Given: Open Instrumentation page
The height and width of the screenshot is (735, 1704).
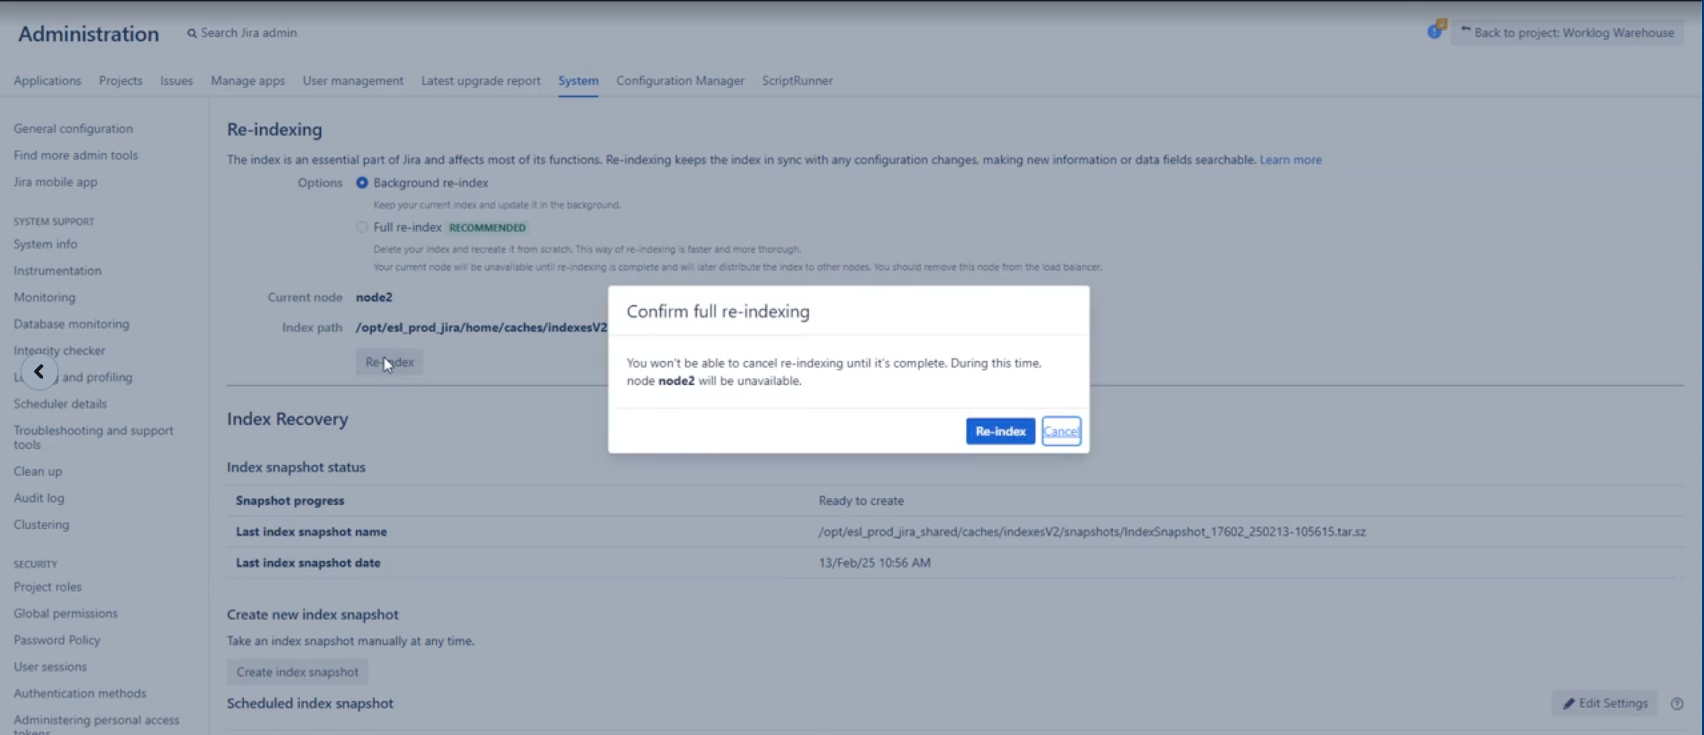Looking at the screenshot, I should click(58, 271).
